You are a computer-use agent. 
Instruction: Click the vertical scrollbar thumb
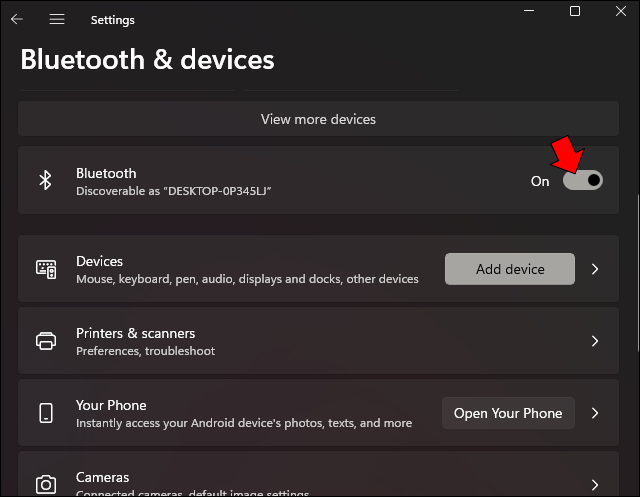click(x=638, y=273)
